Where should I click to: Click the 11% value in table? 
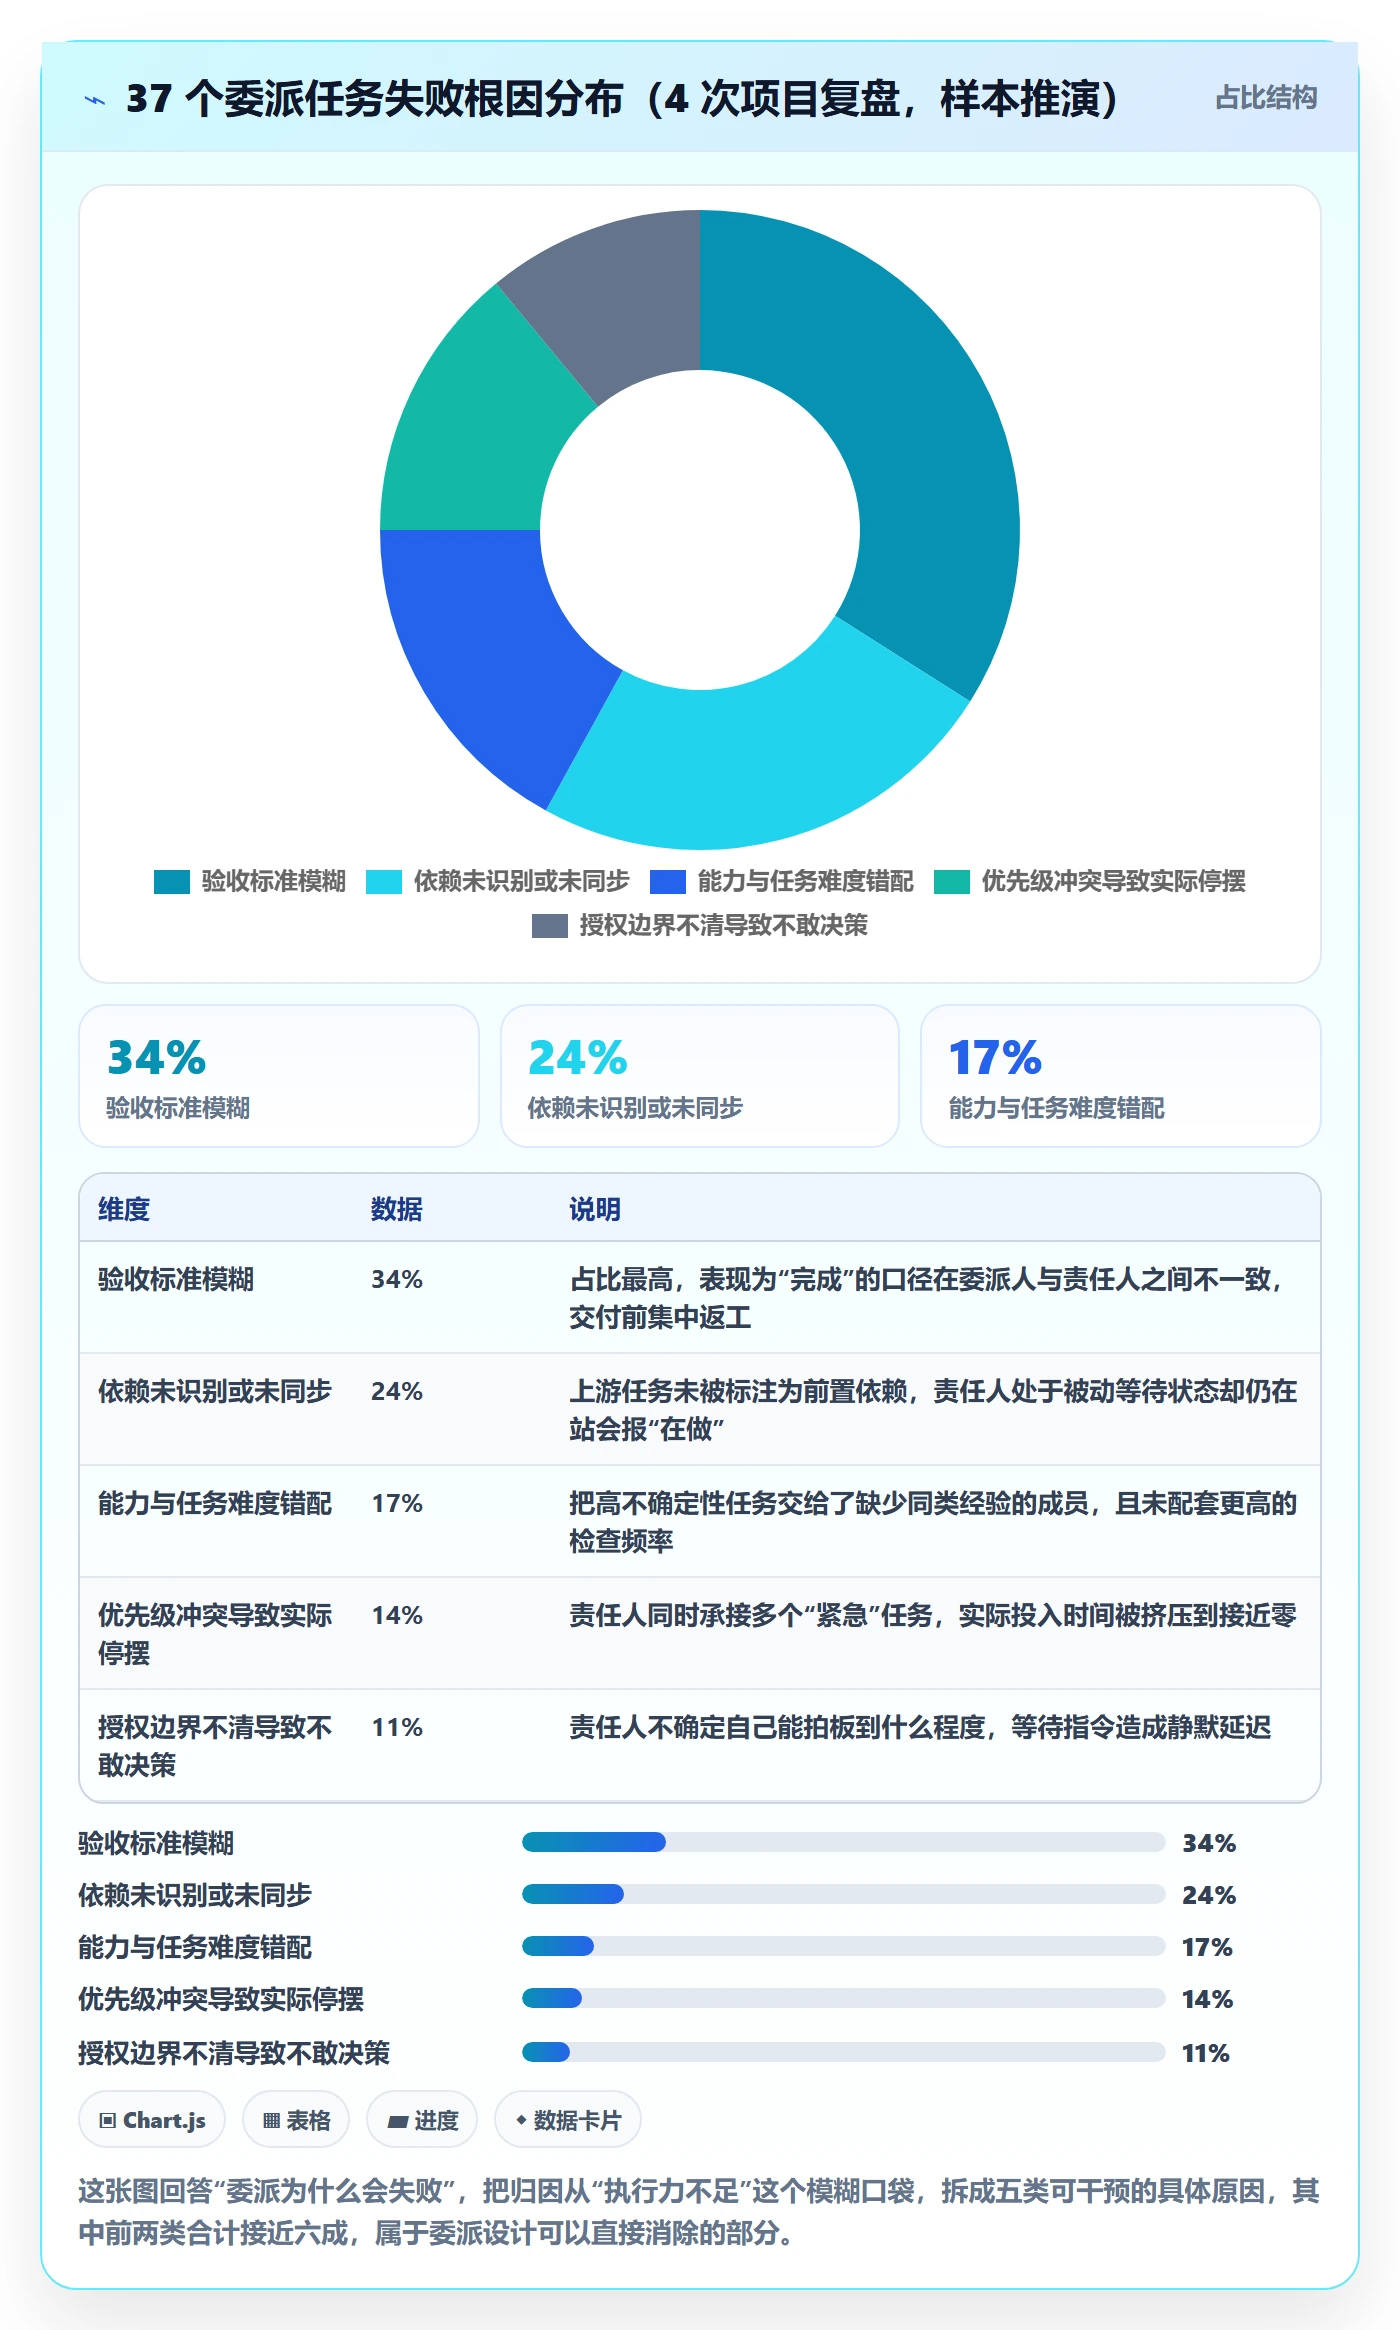(397, 1727)
